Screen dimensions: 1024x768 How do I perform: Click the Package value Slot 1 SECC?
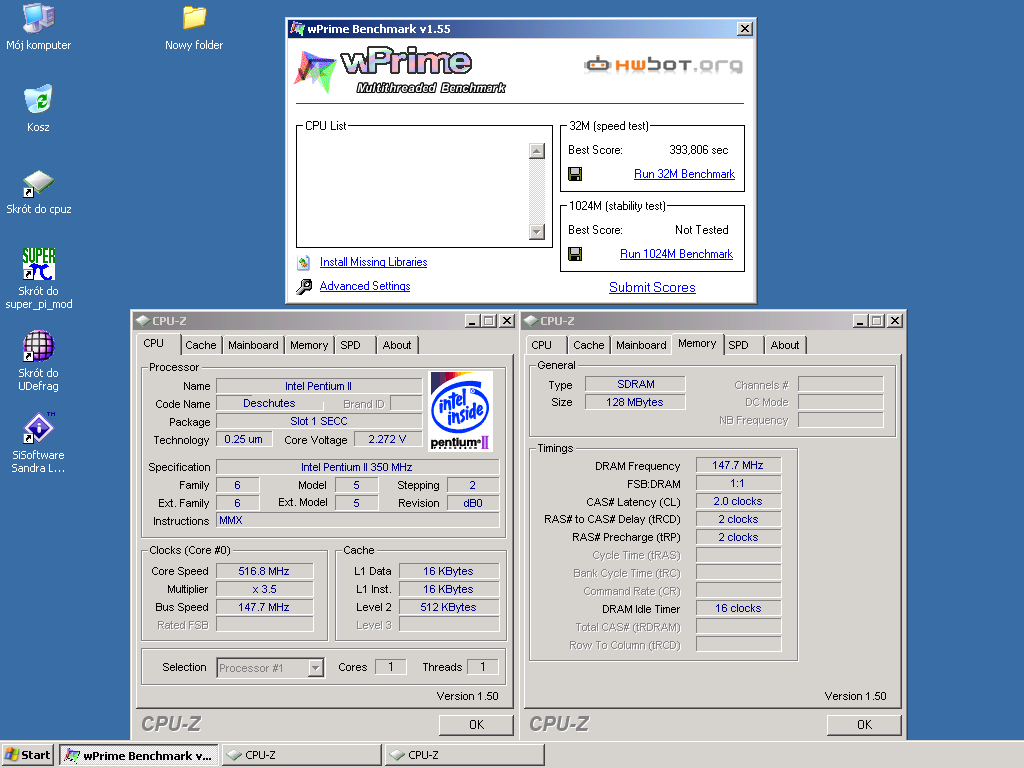coord(319,421)
